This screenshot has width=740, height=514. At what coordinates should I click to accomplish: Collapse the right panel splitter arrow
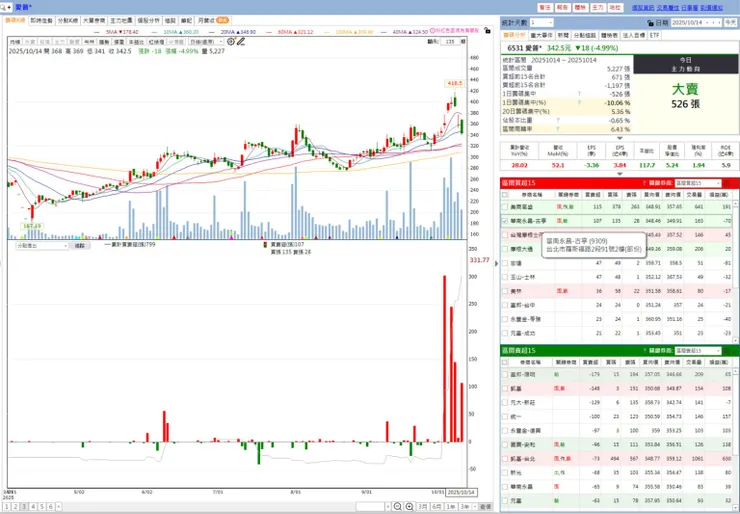[x=496, y=263]
